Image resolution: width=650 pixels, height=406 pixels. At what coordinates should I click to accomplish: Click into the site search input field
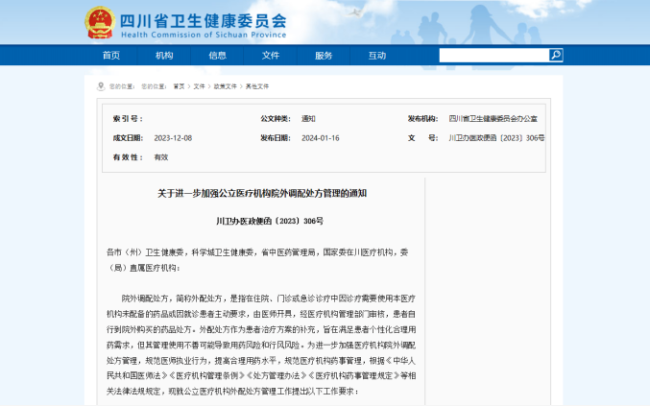(484, 55)
